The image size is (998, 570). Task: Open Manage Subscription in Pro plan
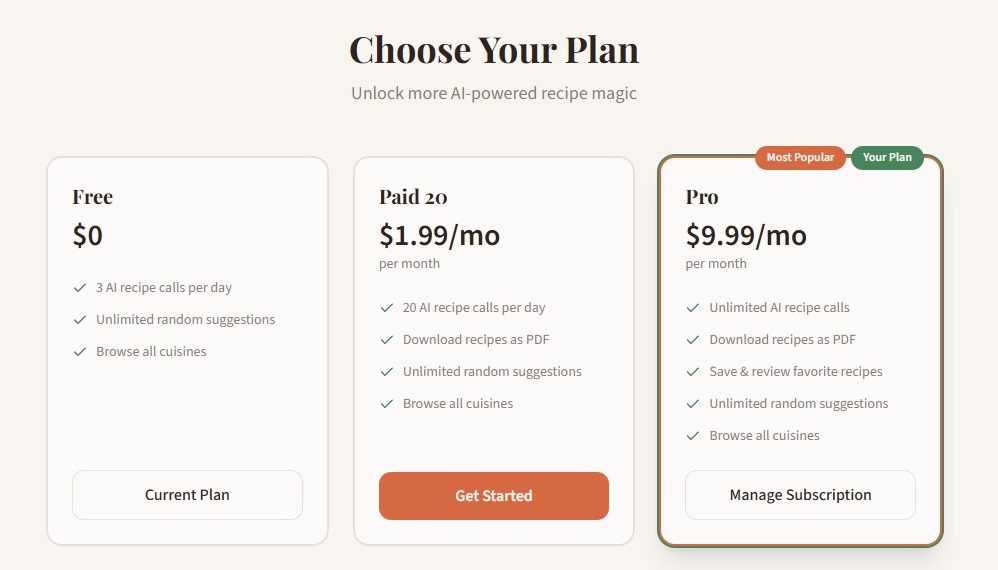point(800,495)
